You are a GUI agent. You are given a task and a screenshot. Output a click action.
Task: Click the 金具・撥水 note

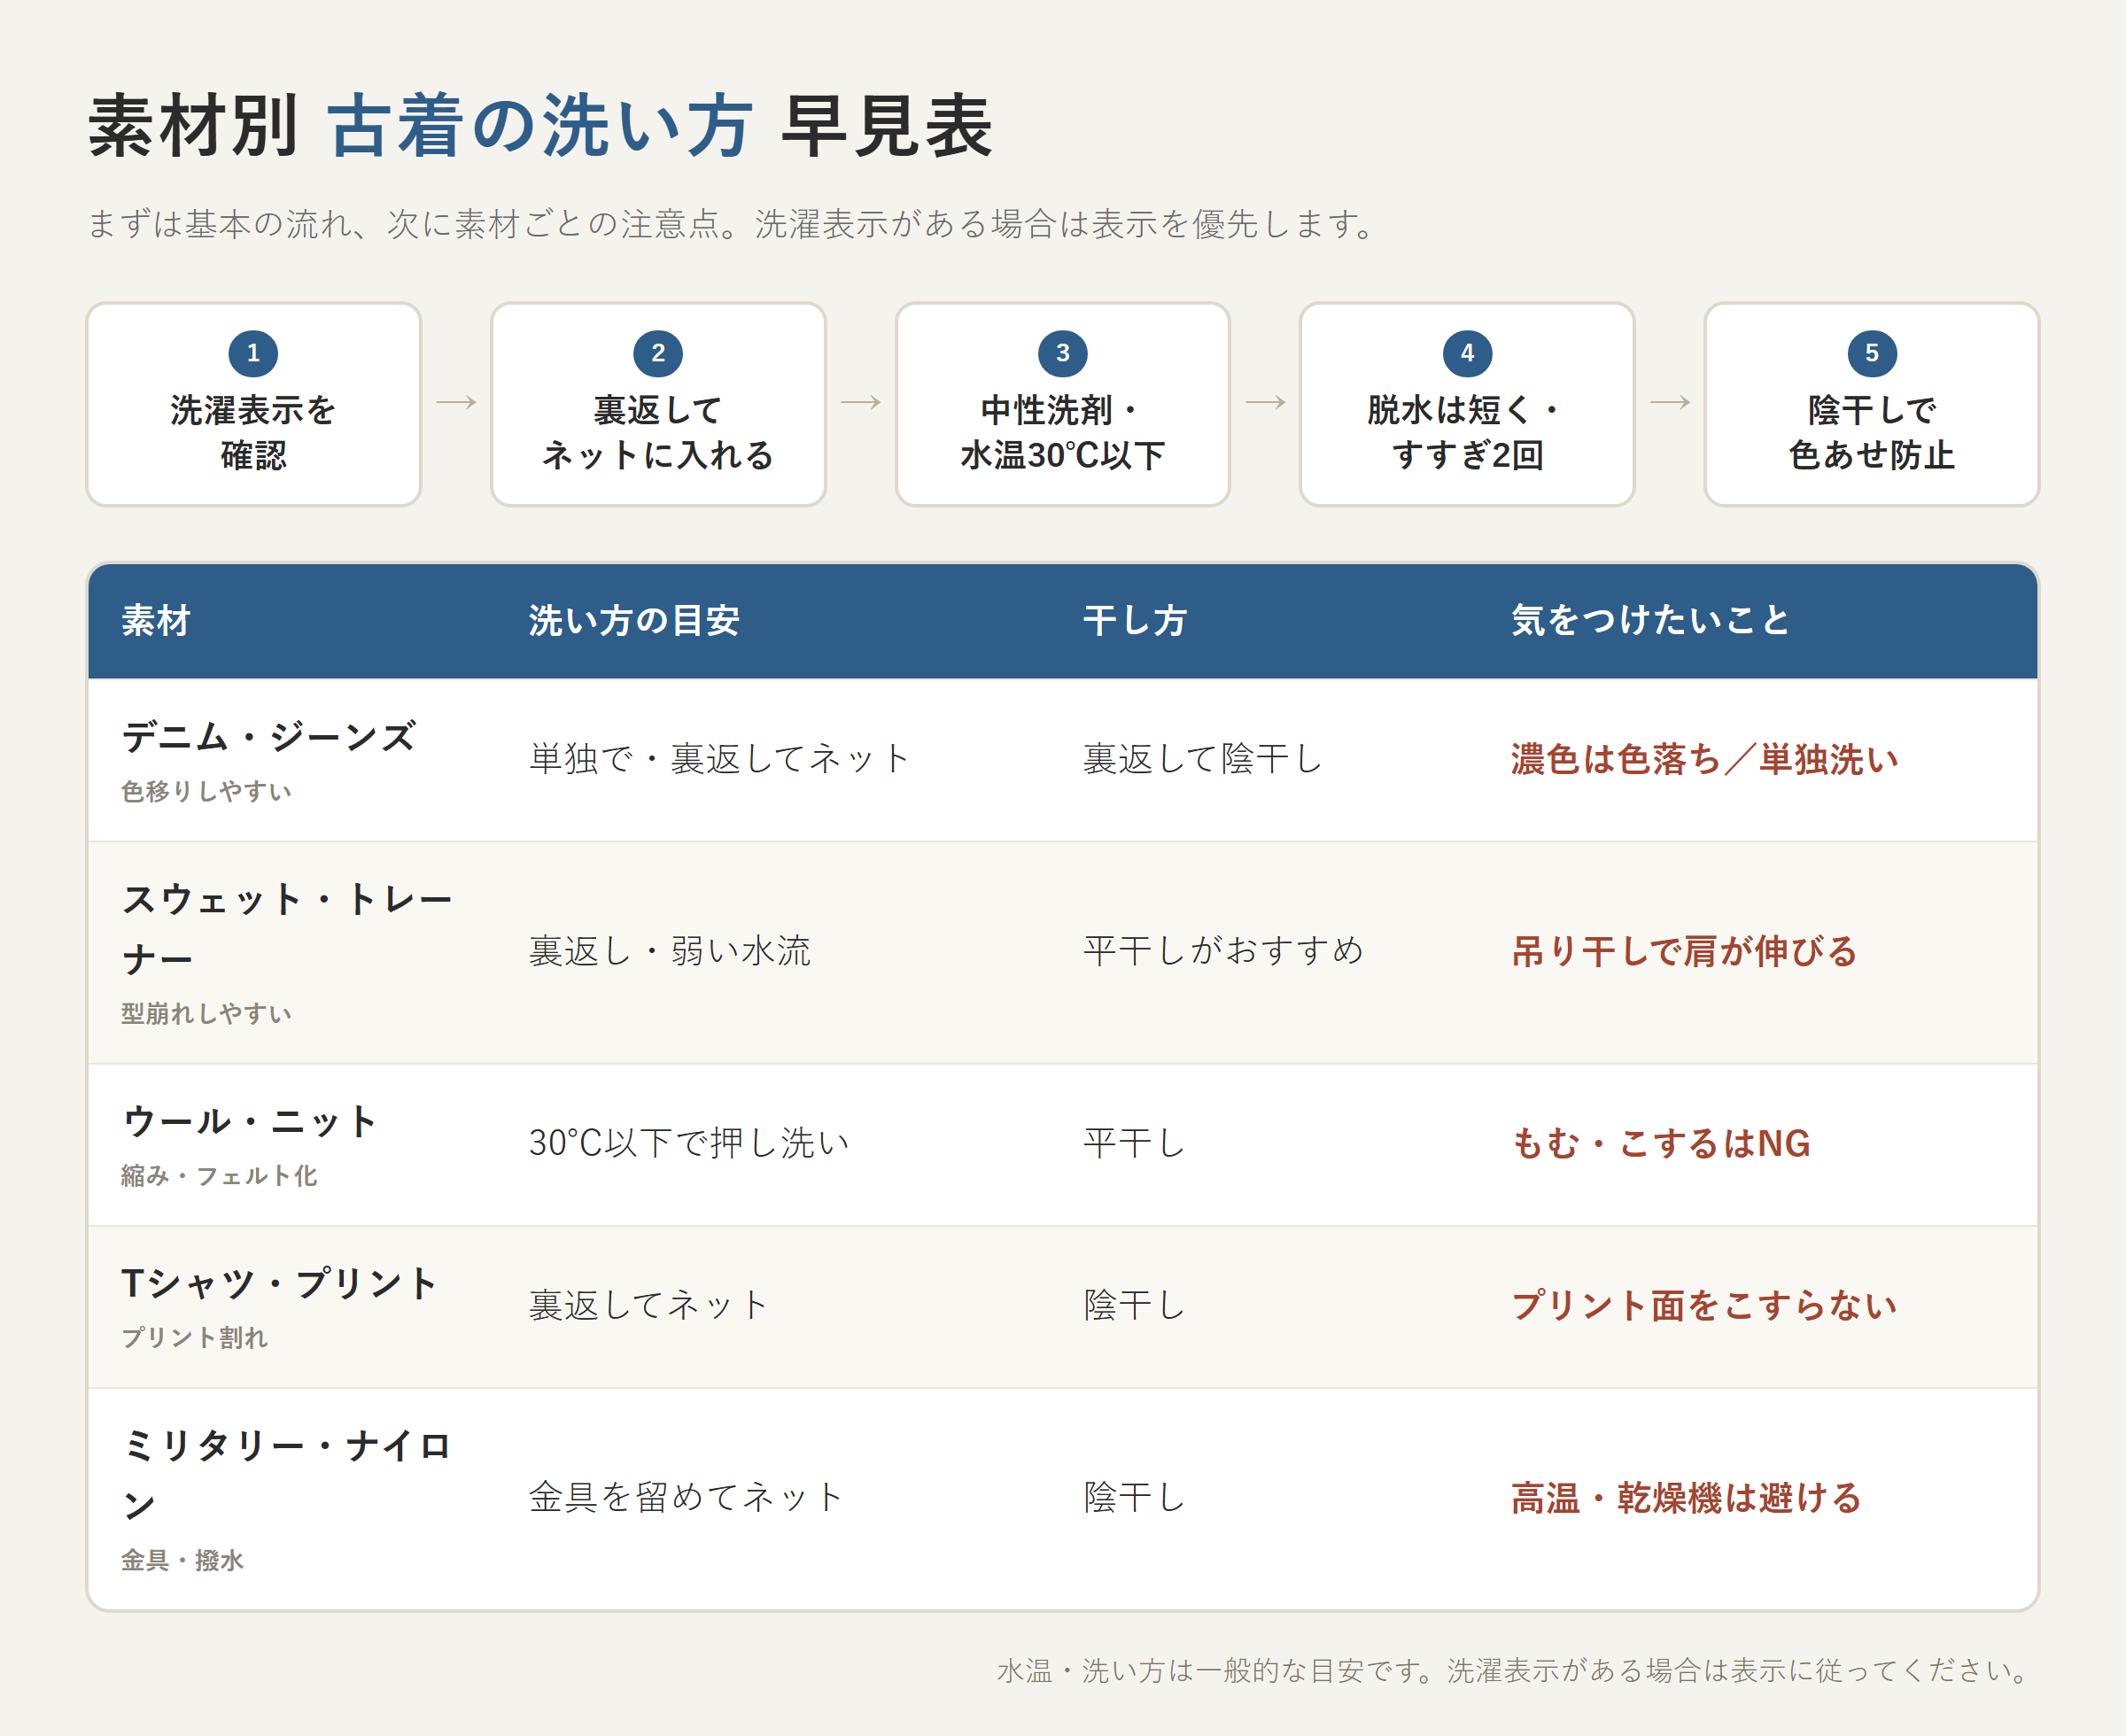click(183, 1559)
